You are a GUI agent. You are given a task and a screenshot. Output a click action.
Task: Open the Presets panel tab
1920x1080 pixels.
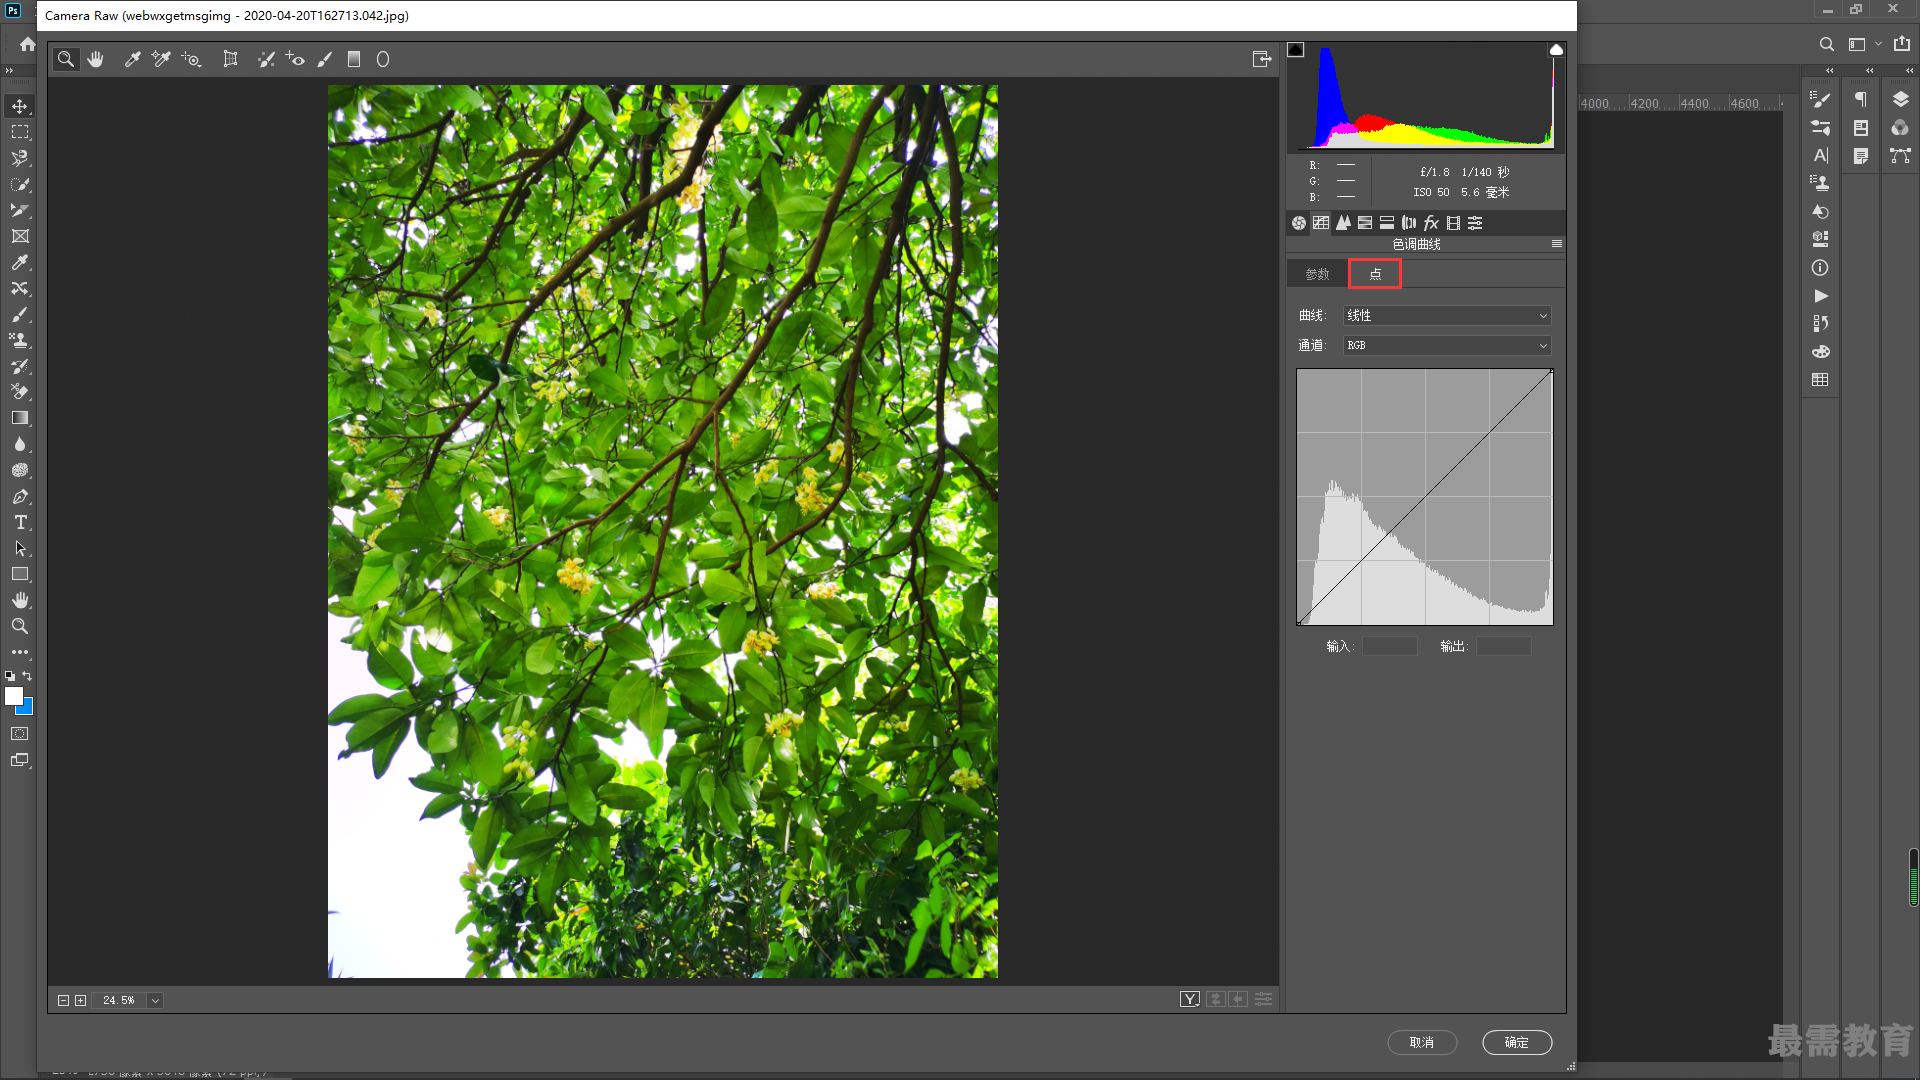[x=1475, y=223]
